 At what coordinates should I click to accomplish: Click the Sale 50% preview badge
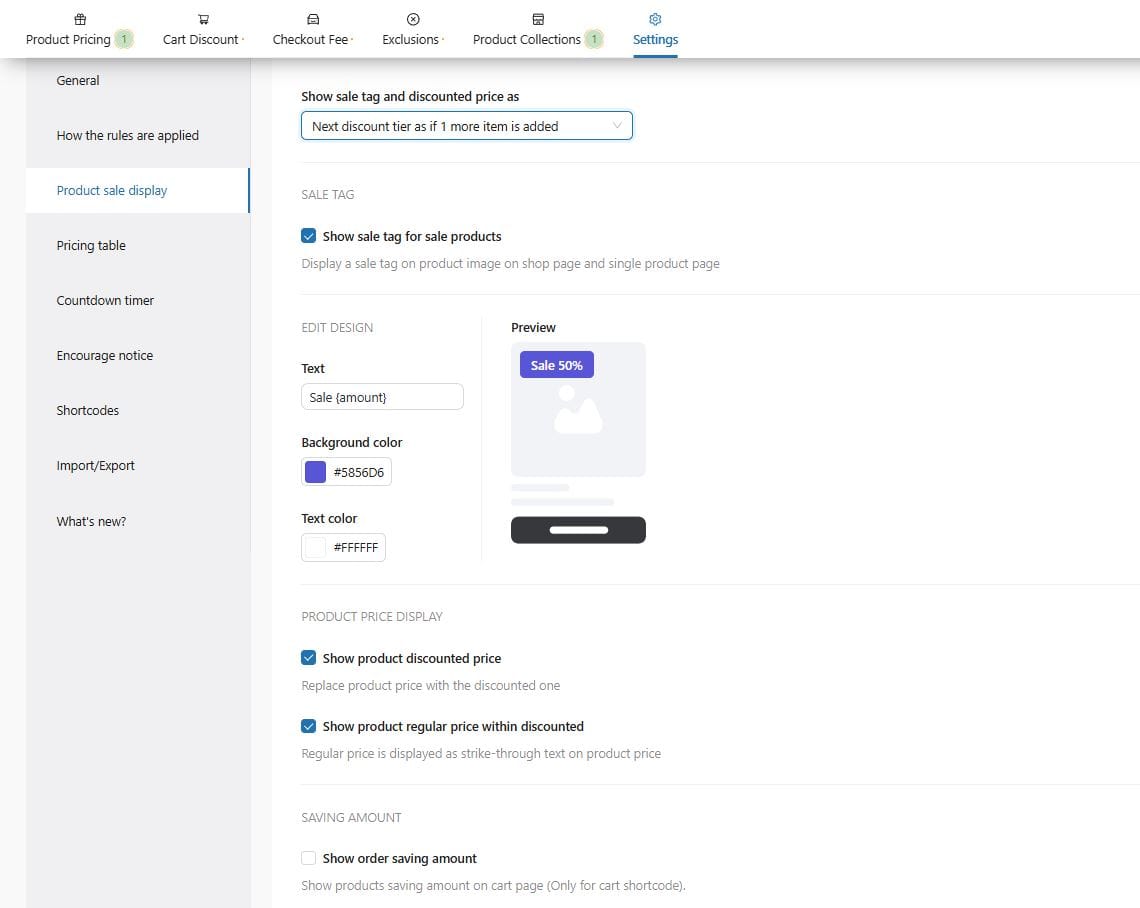coord(557,365)
